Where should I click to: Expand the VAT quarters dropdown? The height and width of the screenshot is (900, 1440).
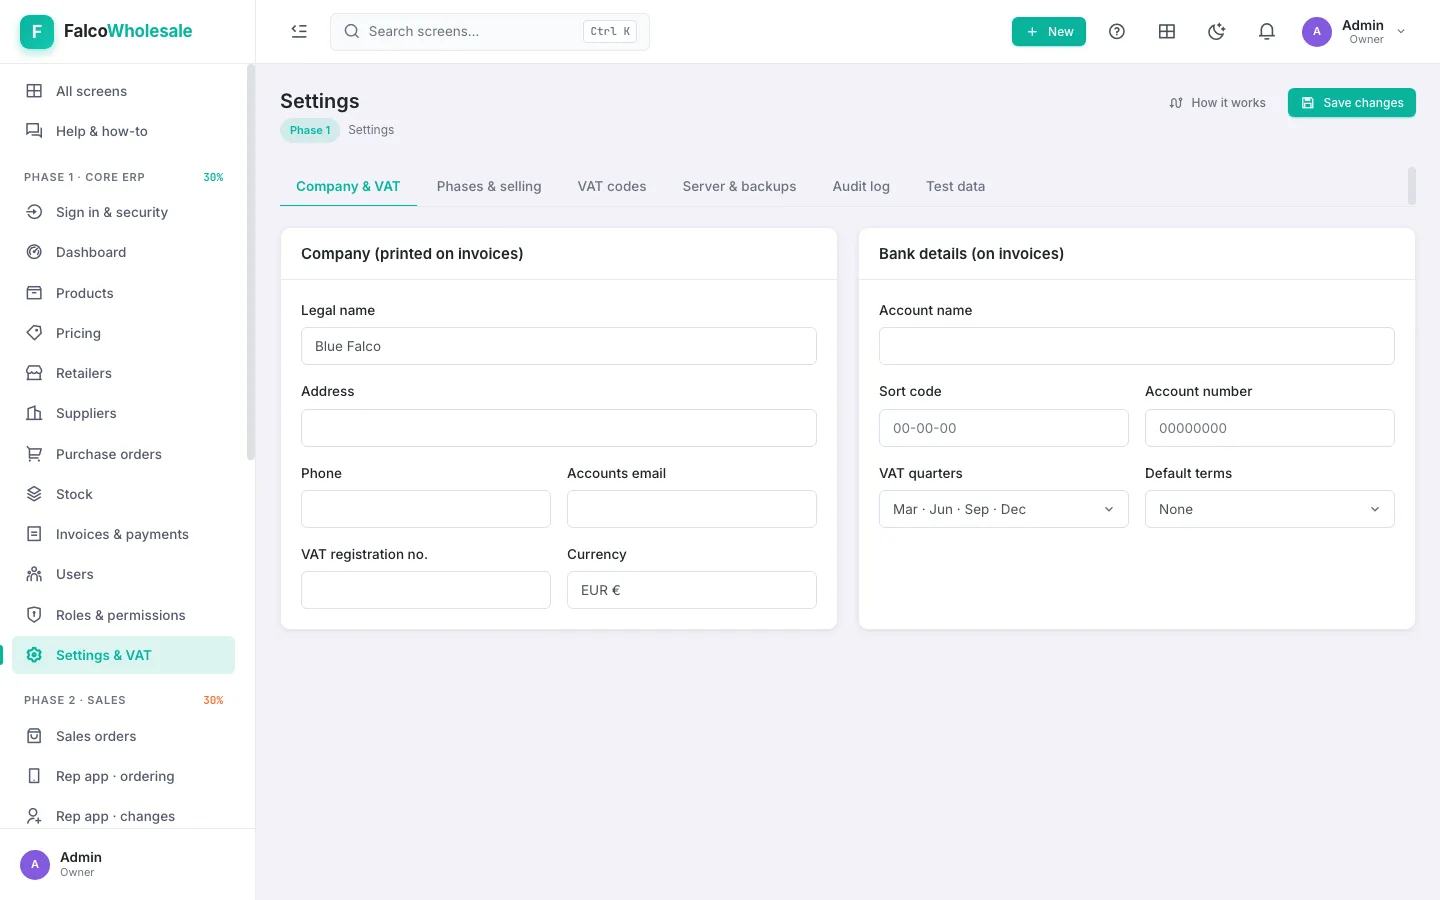click(1003, 509)
